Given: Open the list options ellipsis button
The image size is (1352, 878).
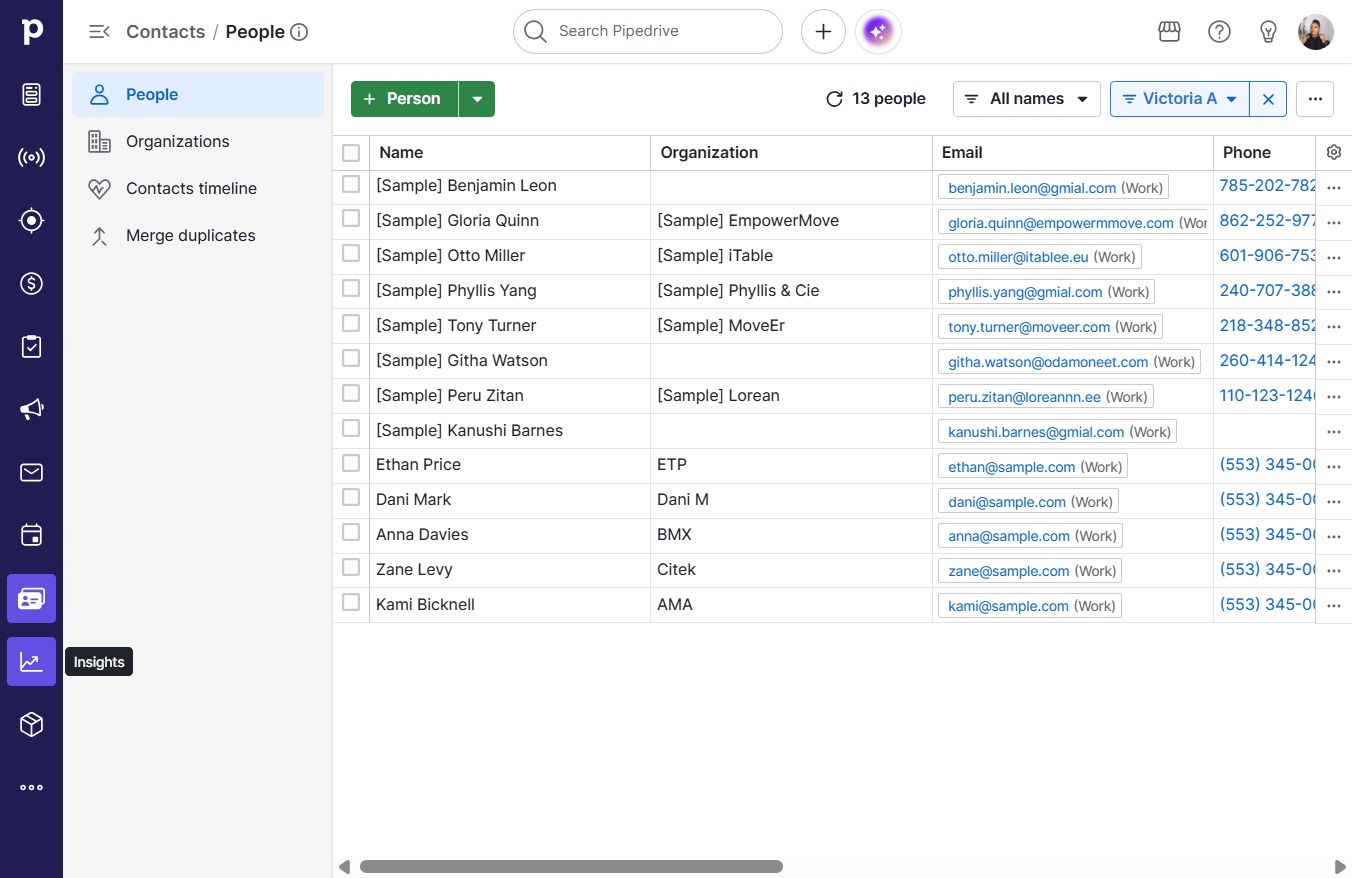Looking at the screenshot, I should (x=1315, y=99).
